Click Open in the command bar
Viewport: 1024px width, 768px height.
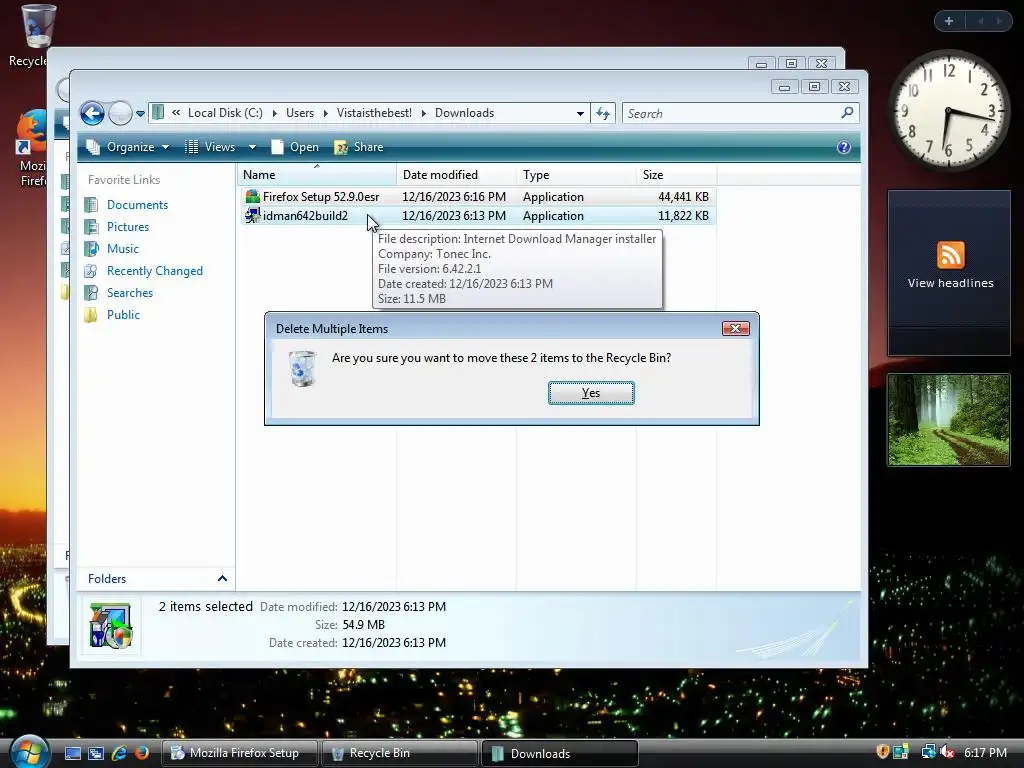point(295,147)
